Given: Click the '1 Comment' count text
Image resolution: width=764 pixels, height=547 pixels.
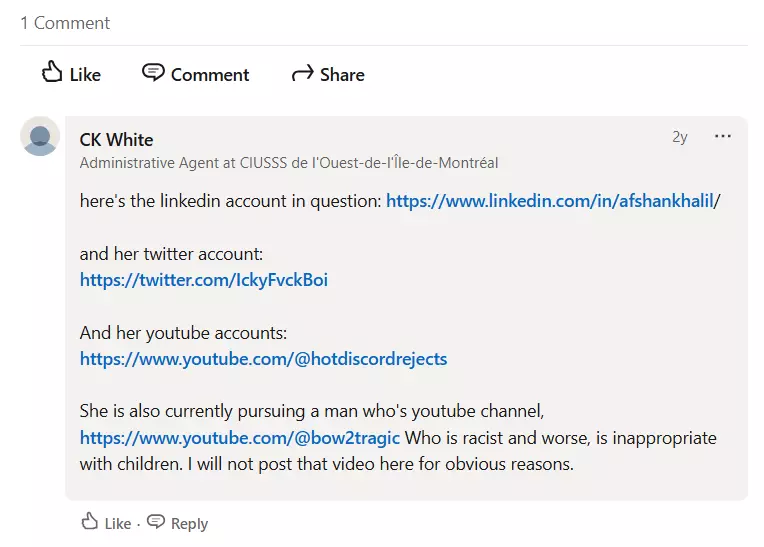Looking at the screenshot, I should coord(65,23).
